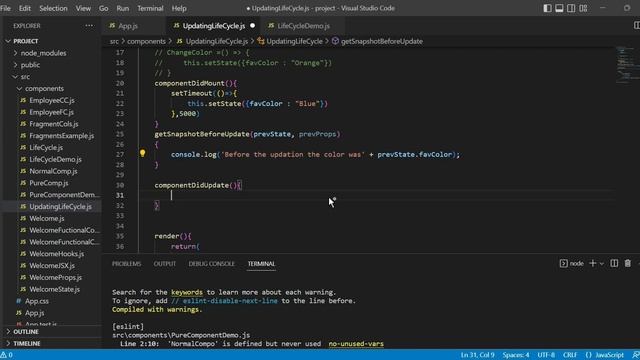Viewport: 640px width, 360px height.
Task: Select node terminal instance
Action: pyautogui.click(x=571, y=263)
